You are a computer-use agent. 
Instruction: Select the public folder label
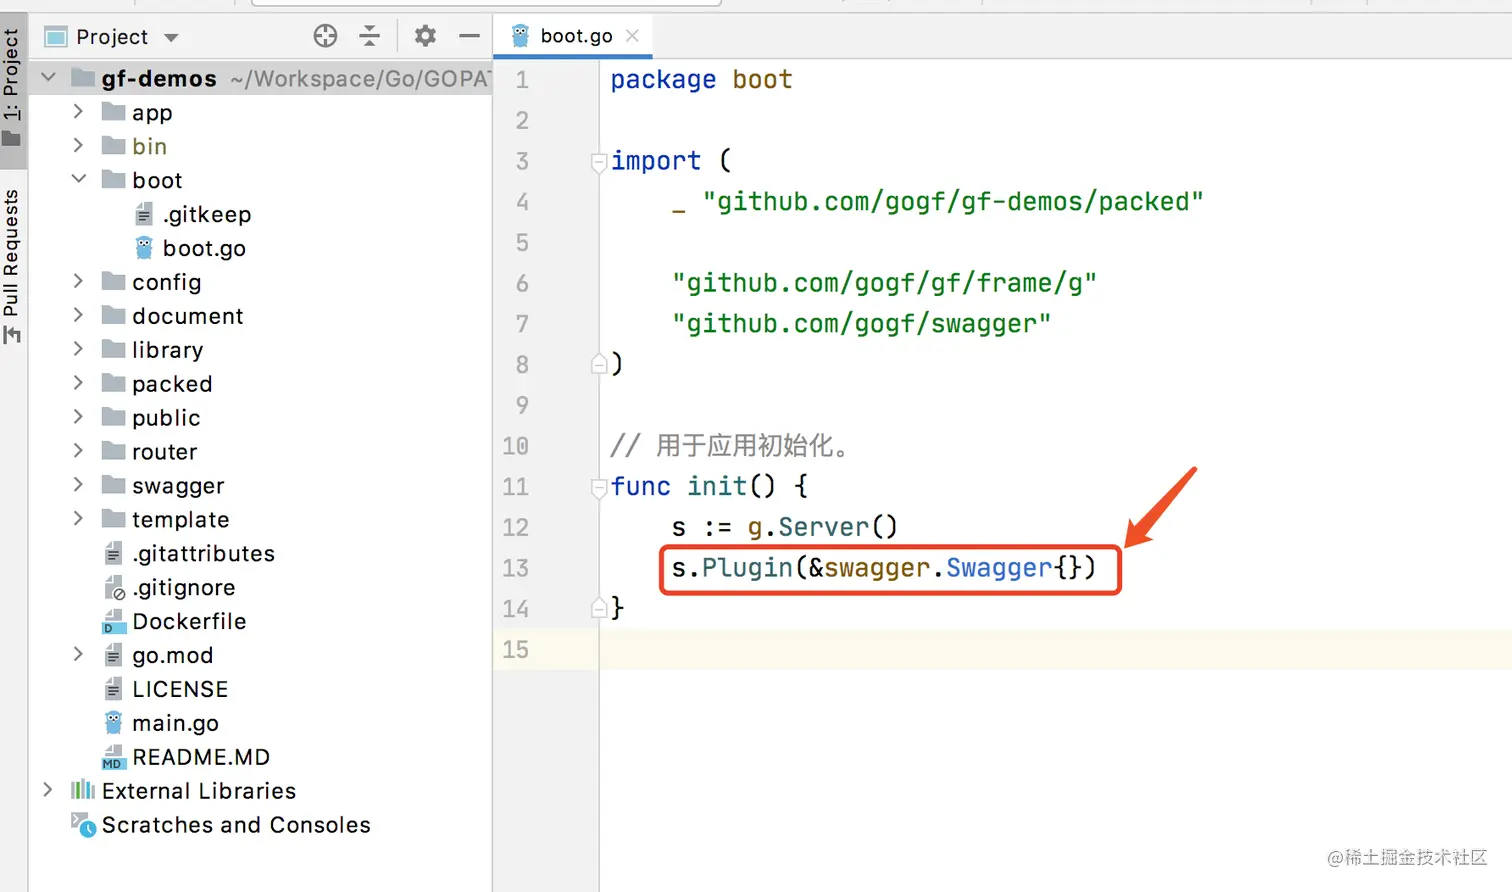point(166,418)
